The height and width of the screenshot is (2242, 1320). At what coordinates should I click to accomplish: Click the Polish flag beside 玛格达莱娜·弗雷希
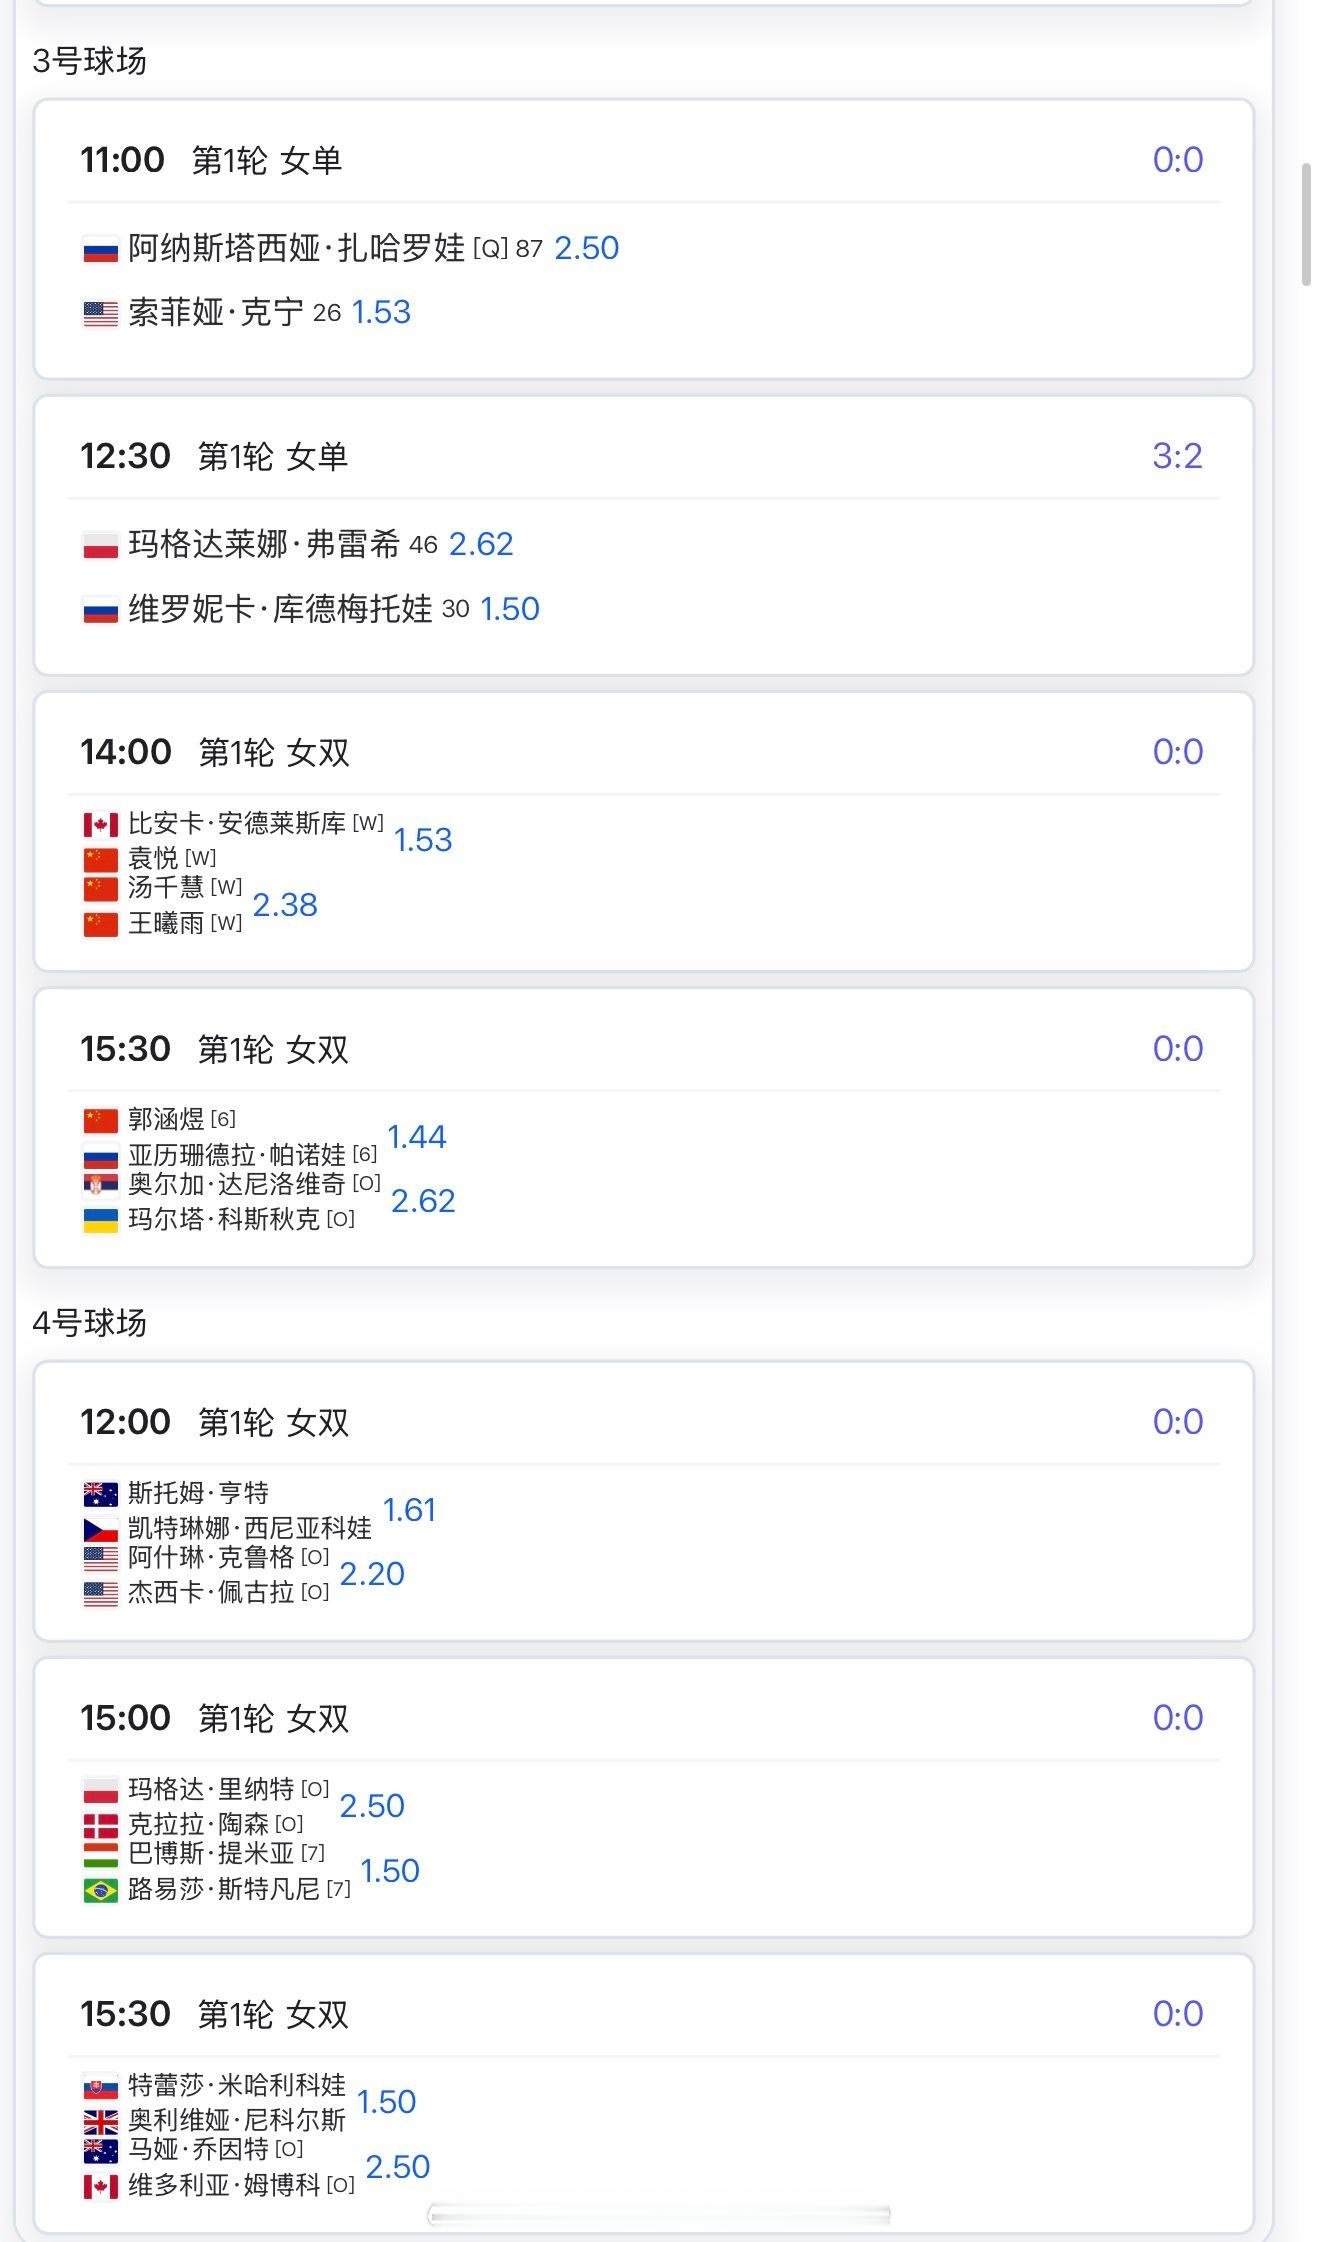100,545
